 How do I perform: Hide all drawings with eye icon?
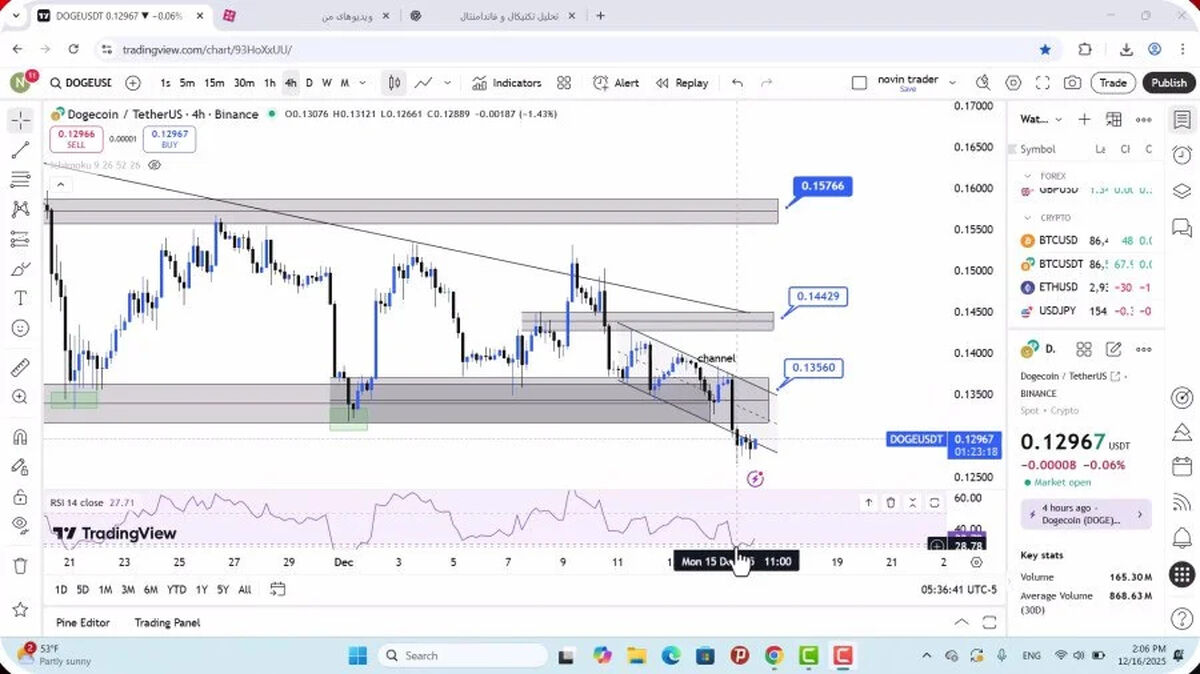pos(20,525)
